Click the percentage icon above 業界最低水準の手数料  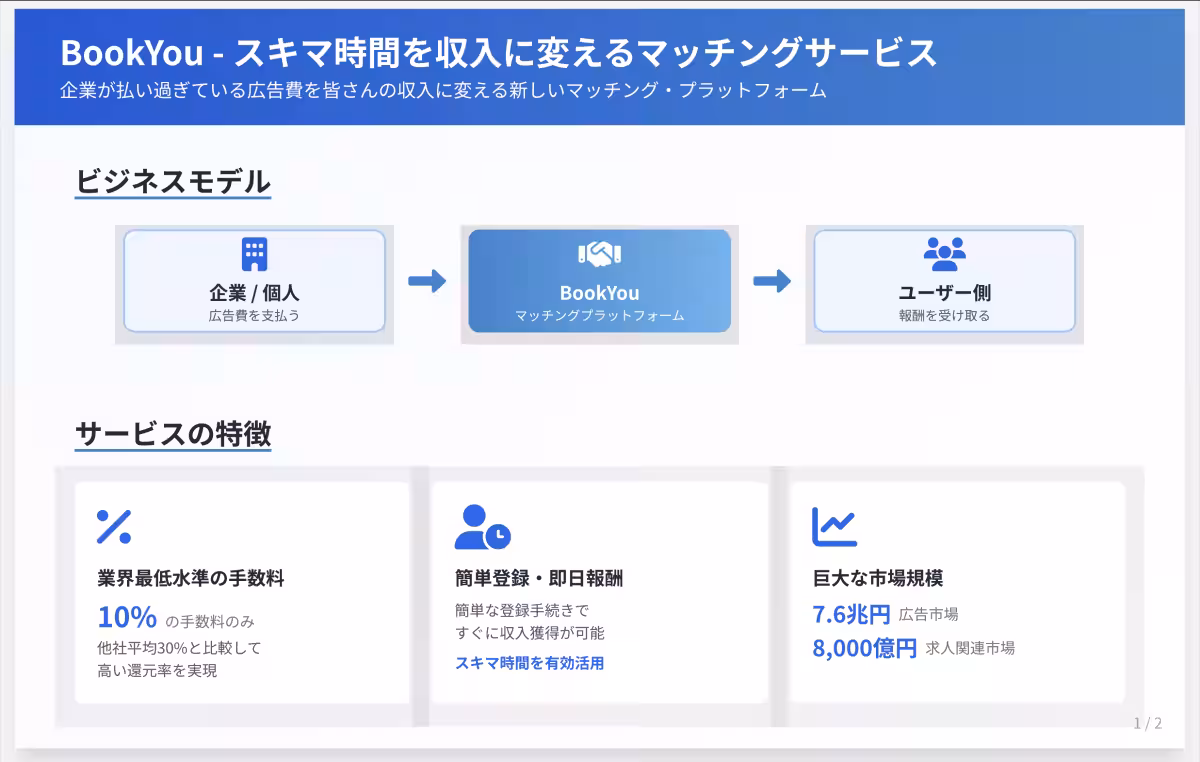(115, 525)
